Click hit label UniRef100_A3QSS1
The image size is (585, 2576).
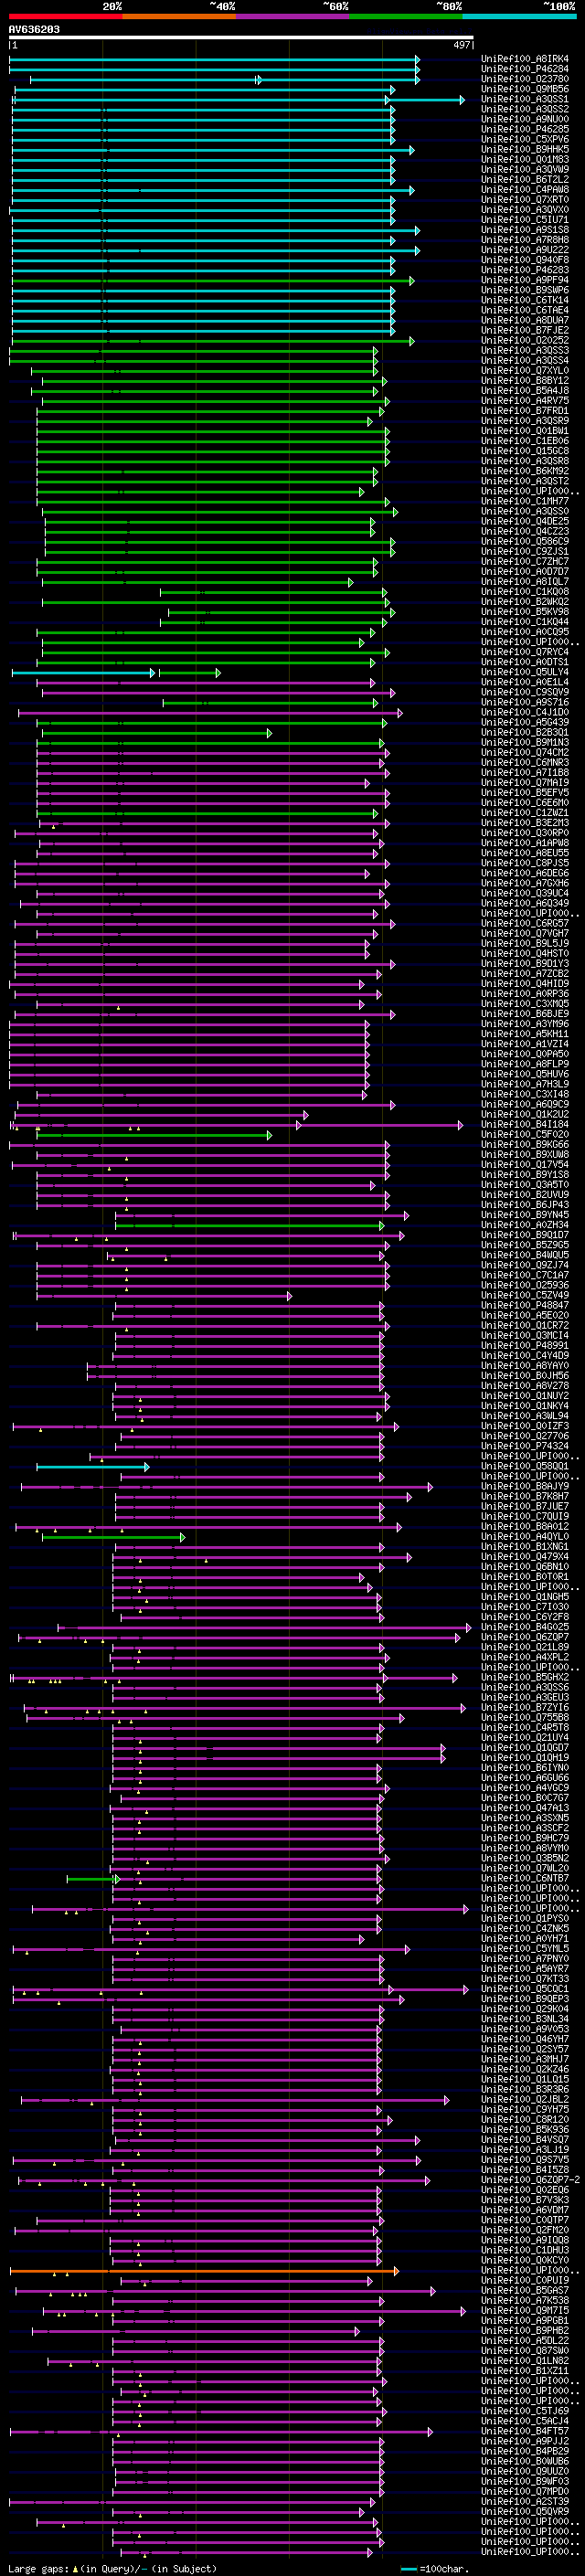(525, 99)
